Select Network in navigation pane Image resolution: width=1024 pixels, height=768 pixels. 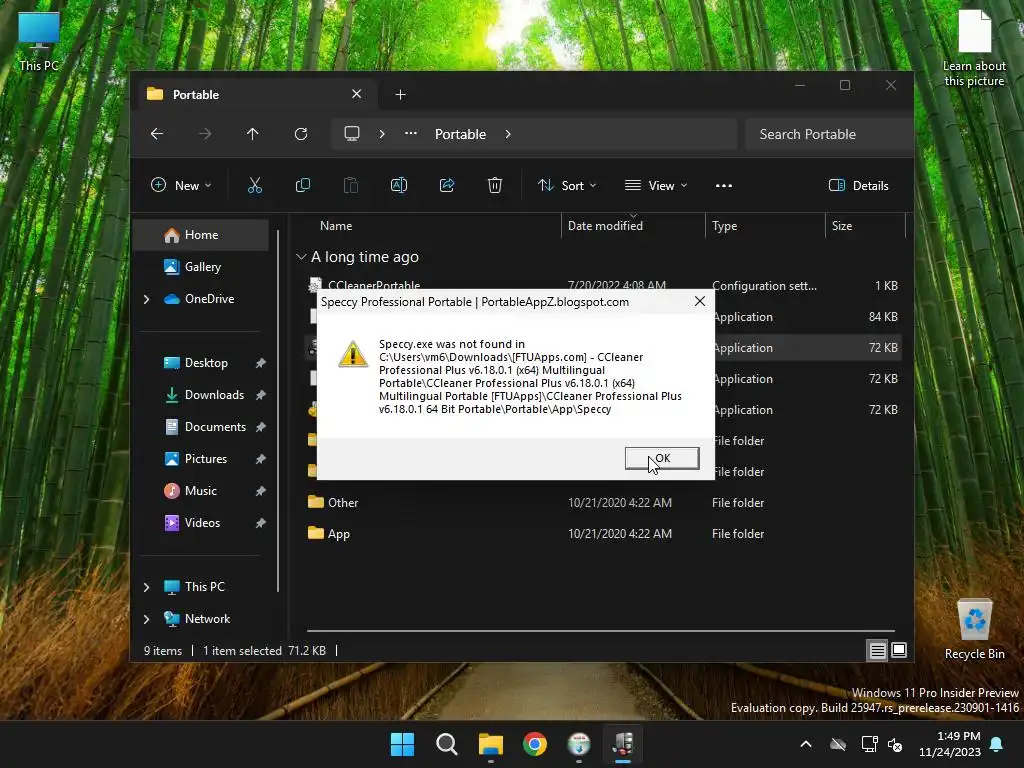click(207, 618)
